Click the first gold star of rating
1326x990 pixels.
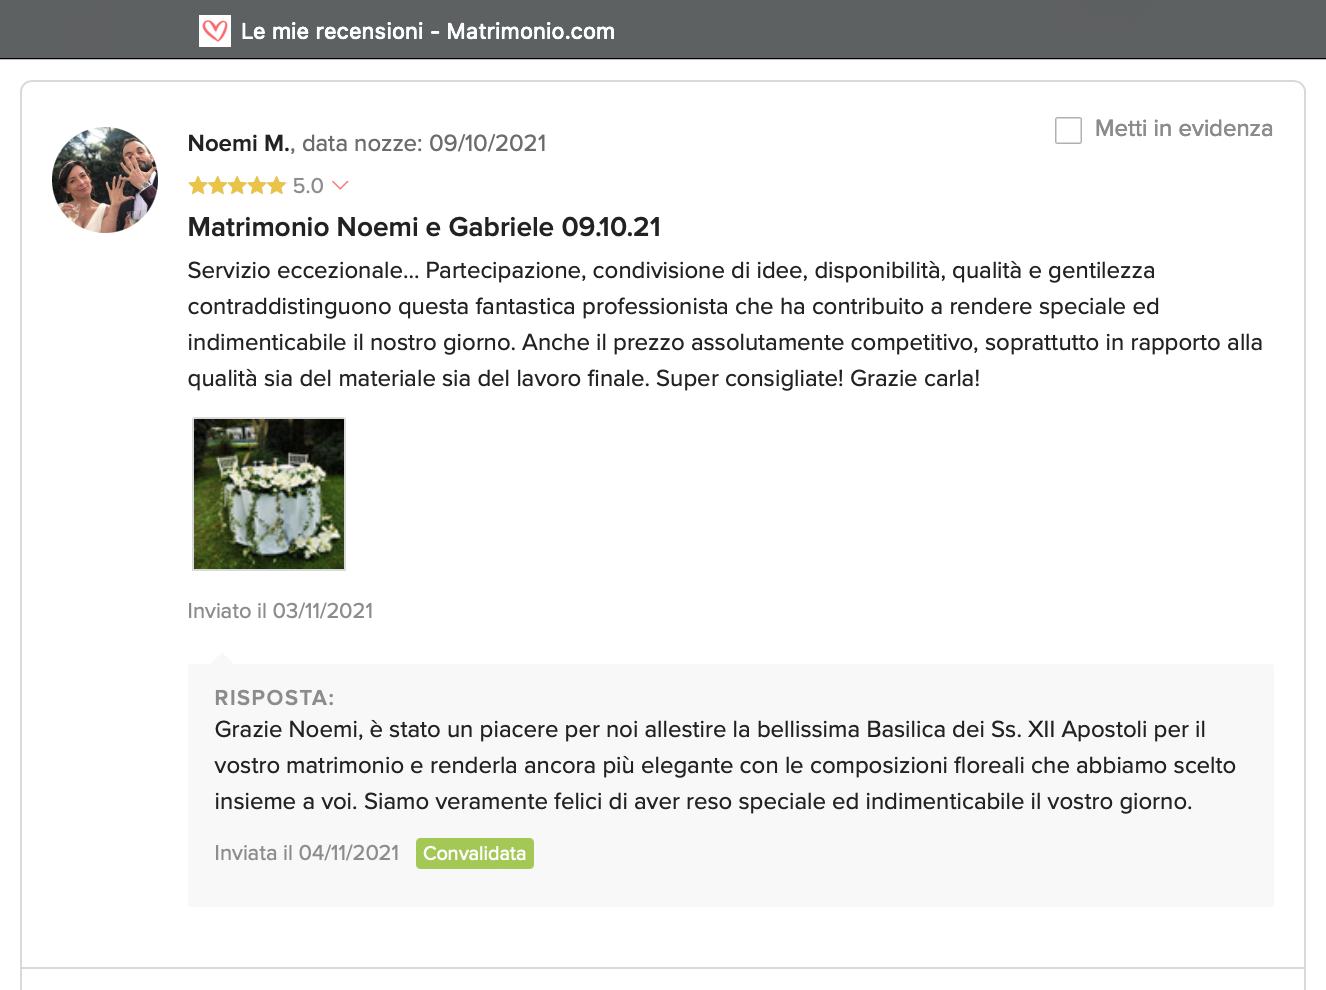[198, 186]
